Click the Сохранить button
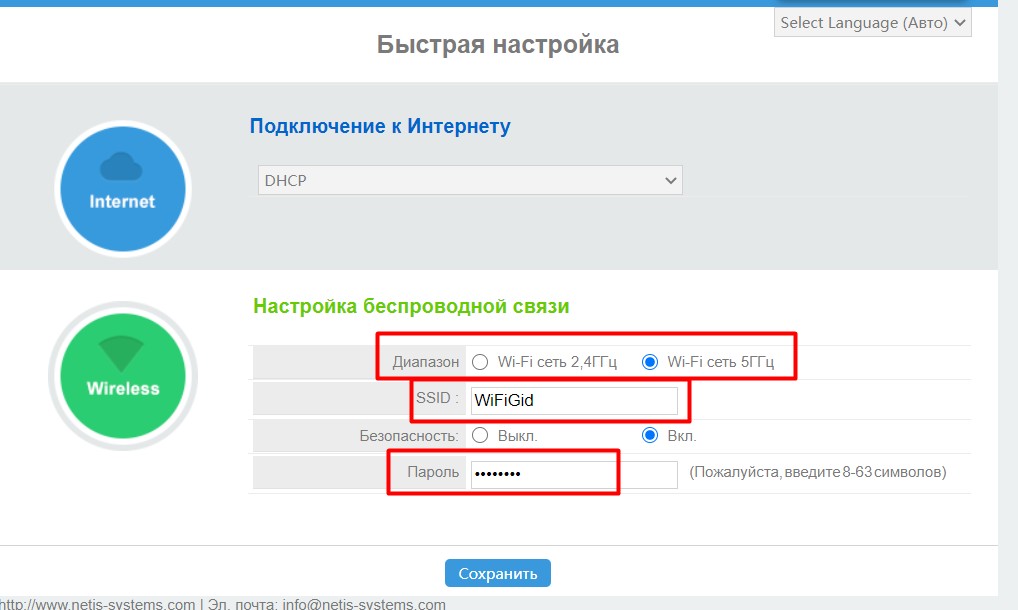The image size is (1018, 610). pos(497,572)
